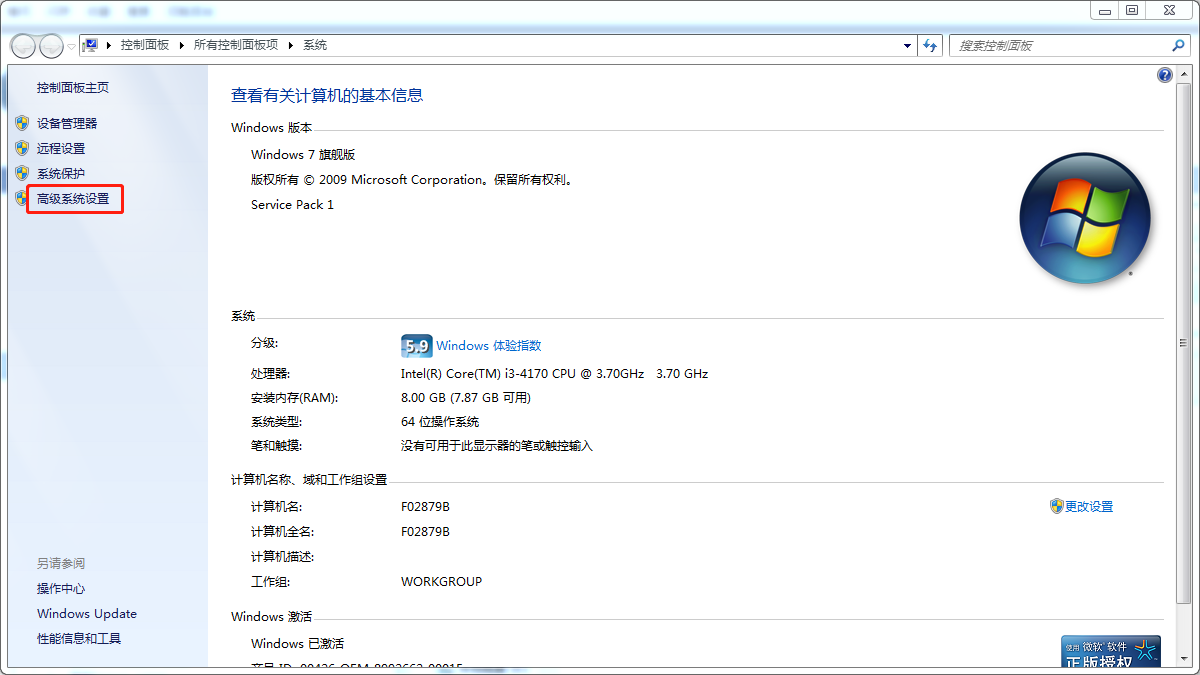Screen dimensions: 1200x675
Task: Click the vertical scrollbar thumb
Action: [x=1183, y=342]
